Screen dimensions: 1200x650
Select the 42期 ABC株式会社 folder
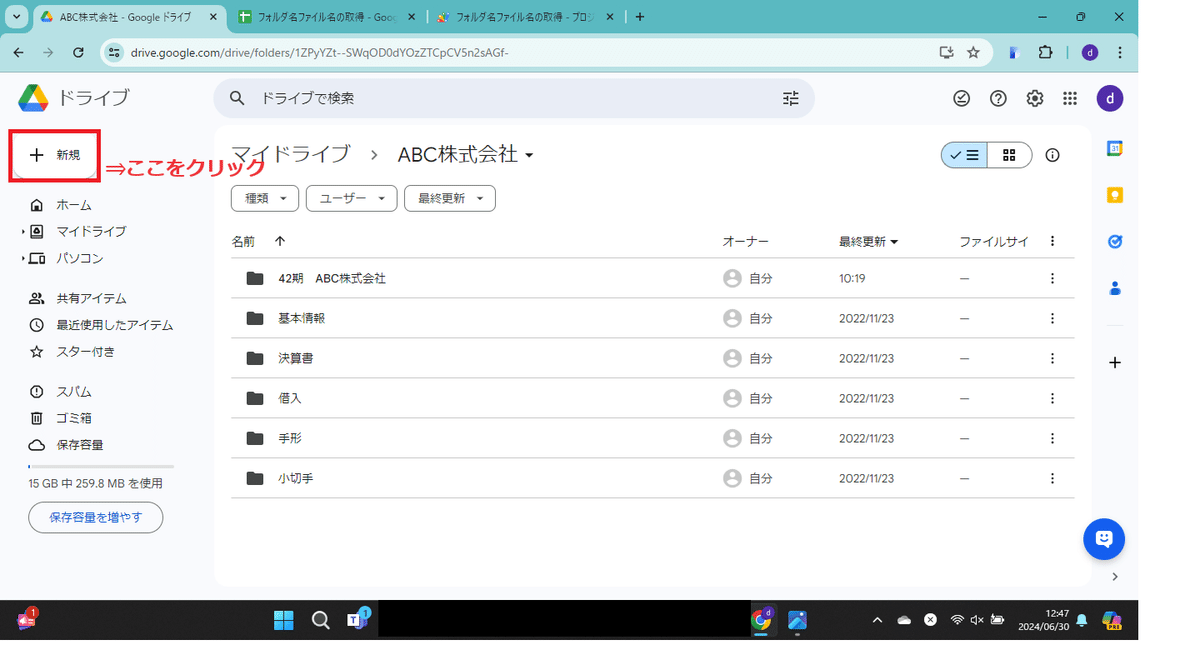[x=652, y=278]
